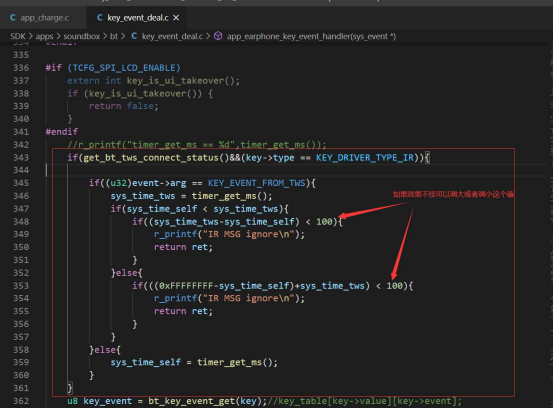
Task: Click the C icon in the breadcrumb bar
Action: tap(134, 36)
